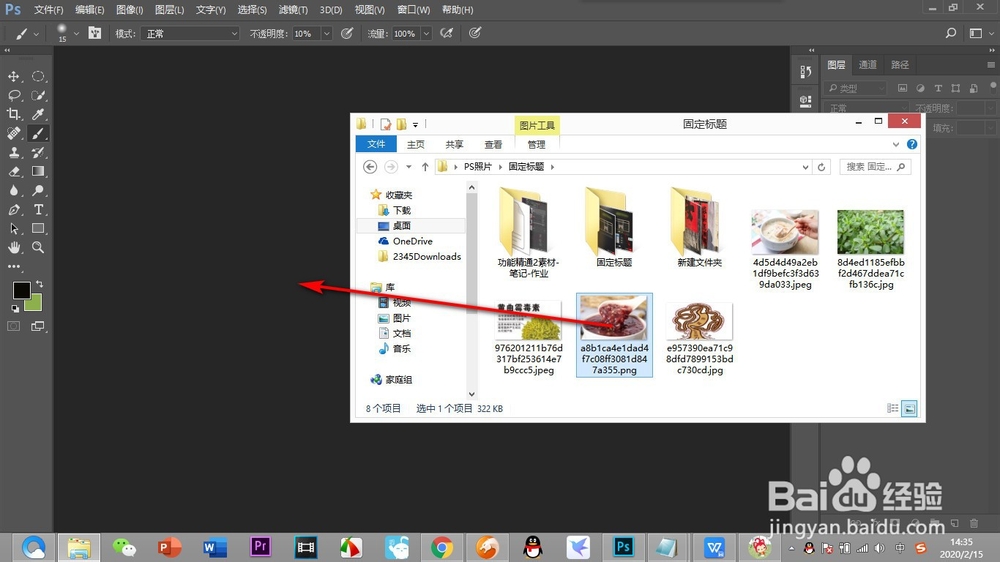Open the Properties panel icon
This screenshot has height=562, width=1000.
805,101
